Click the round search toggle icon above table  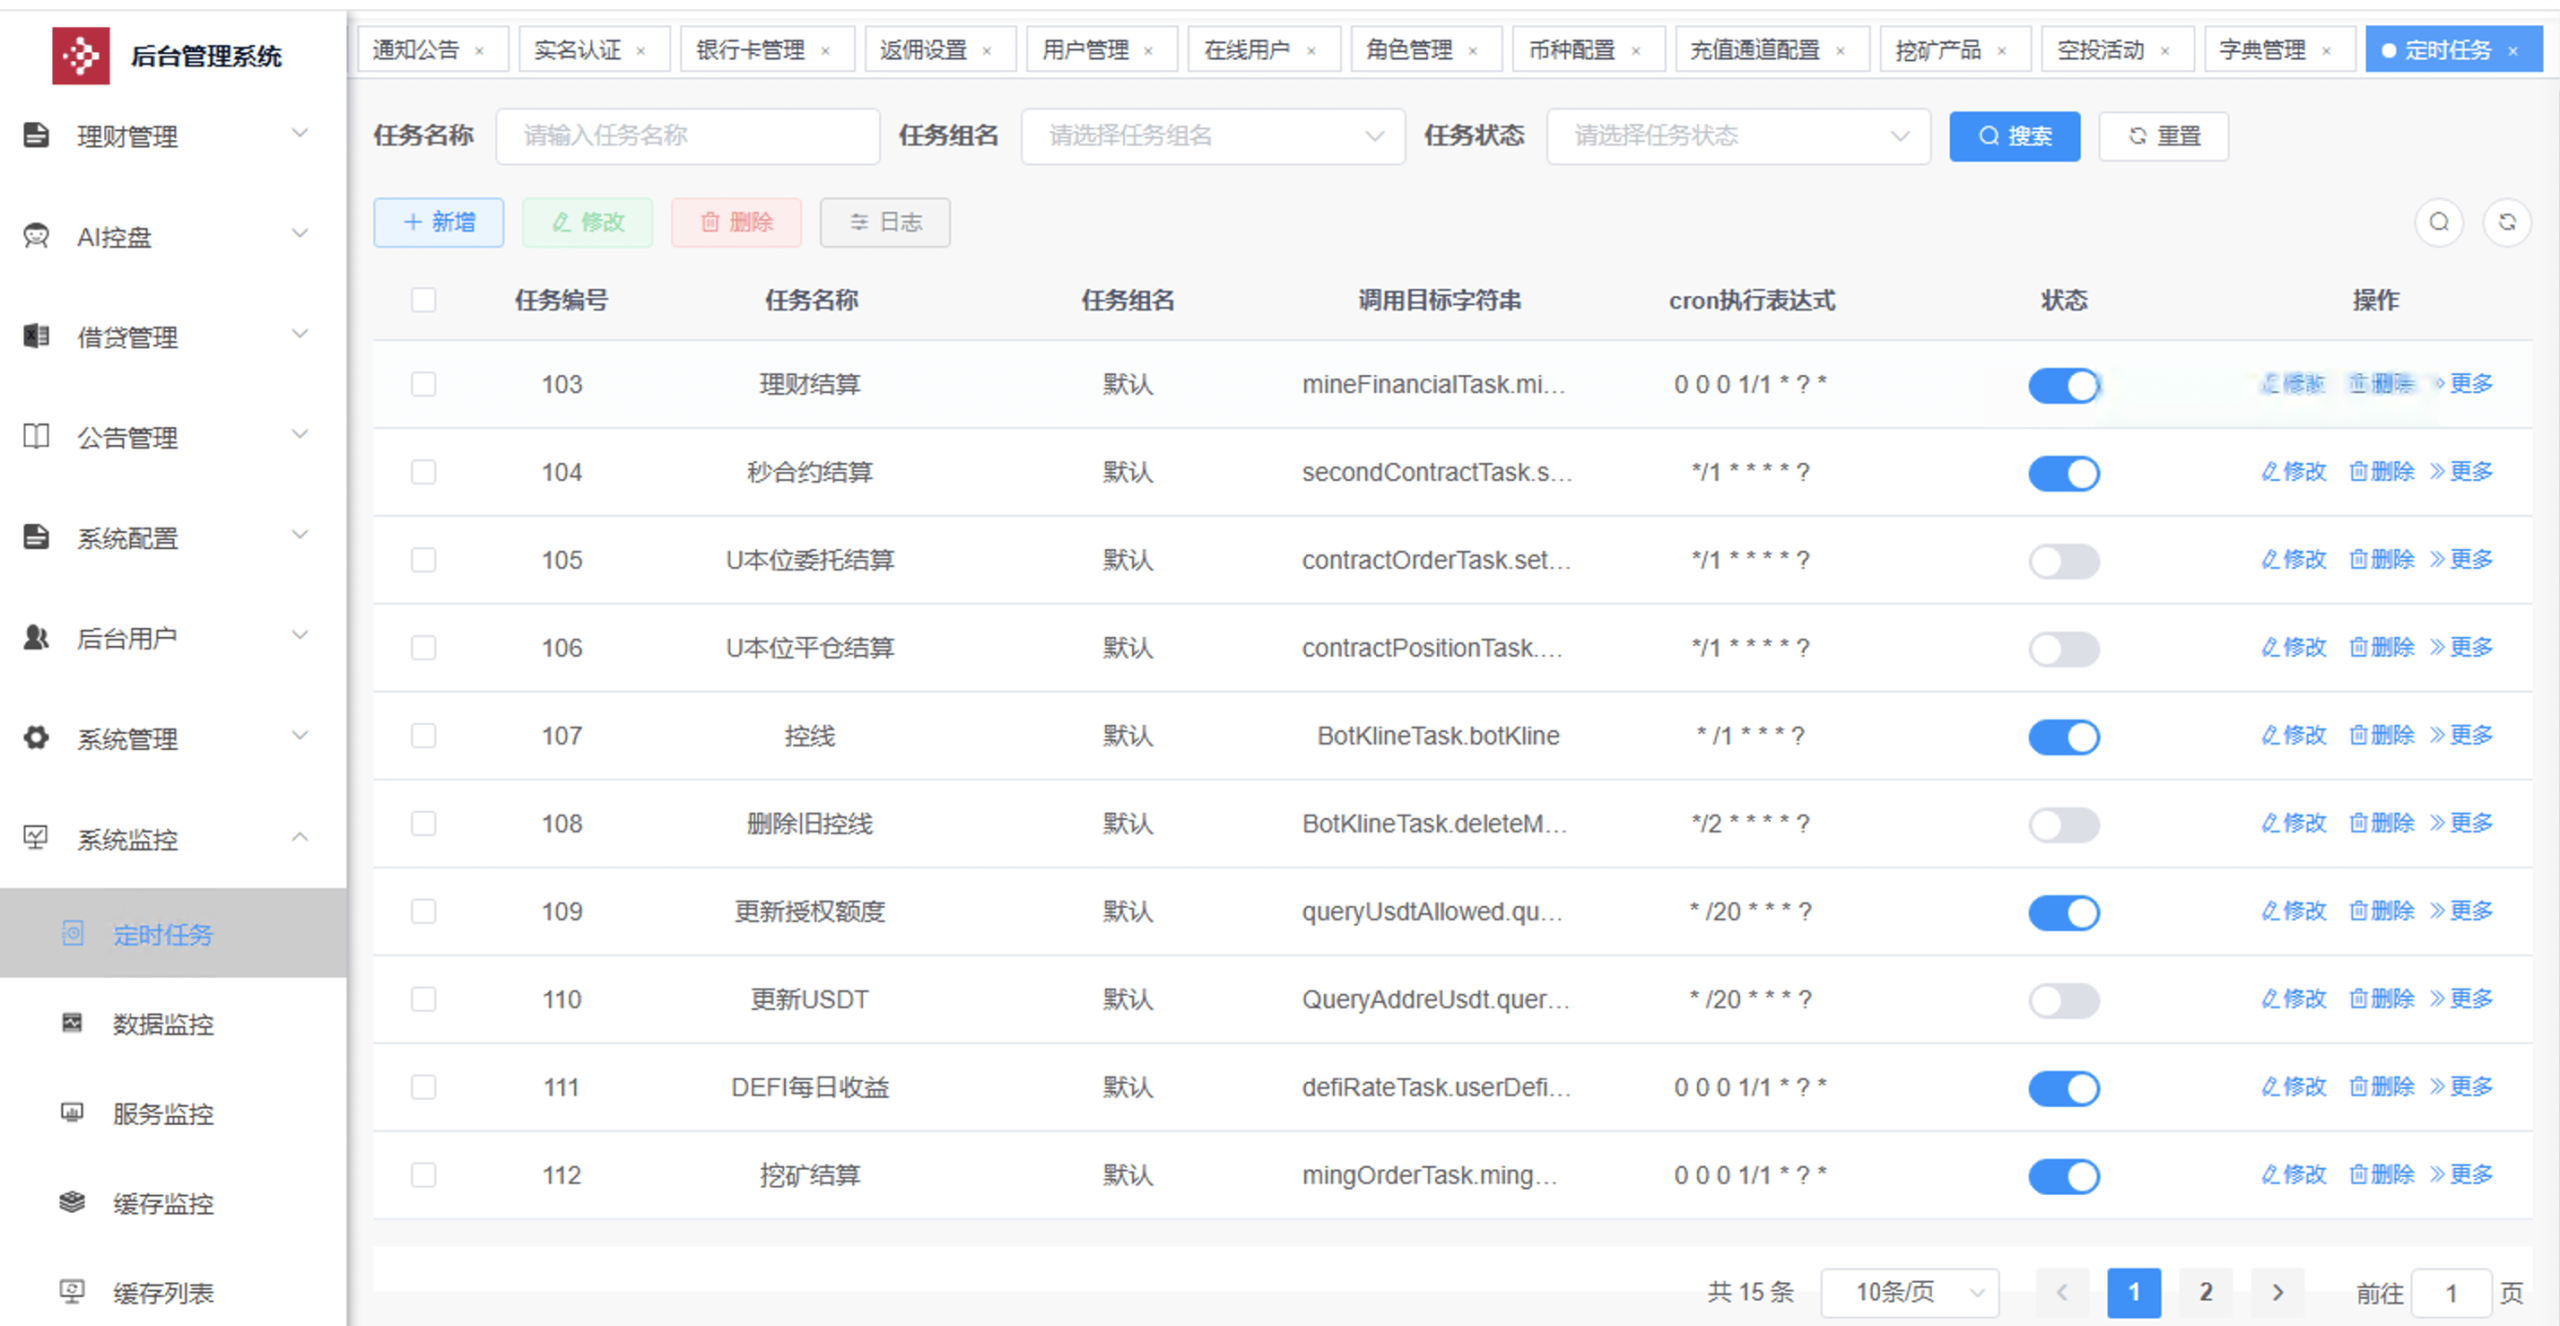pos(2438,222)
